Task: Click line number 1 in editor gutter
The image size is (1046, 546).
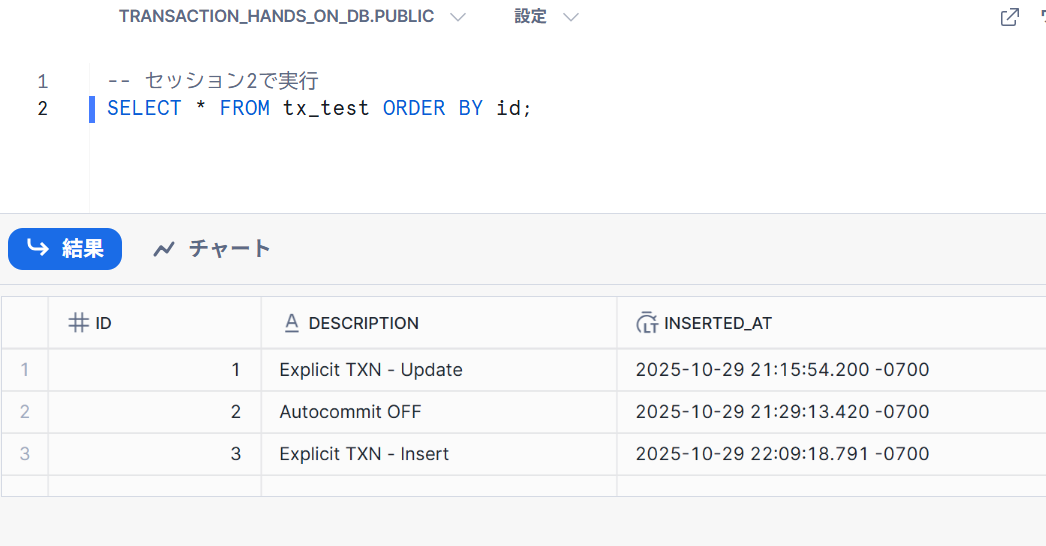Action: [42, 81]
